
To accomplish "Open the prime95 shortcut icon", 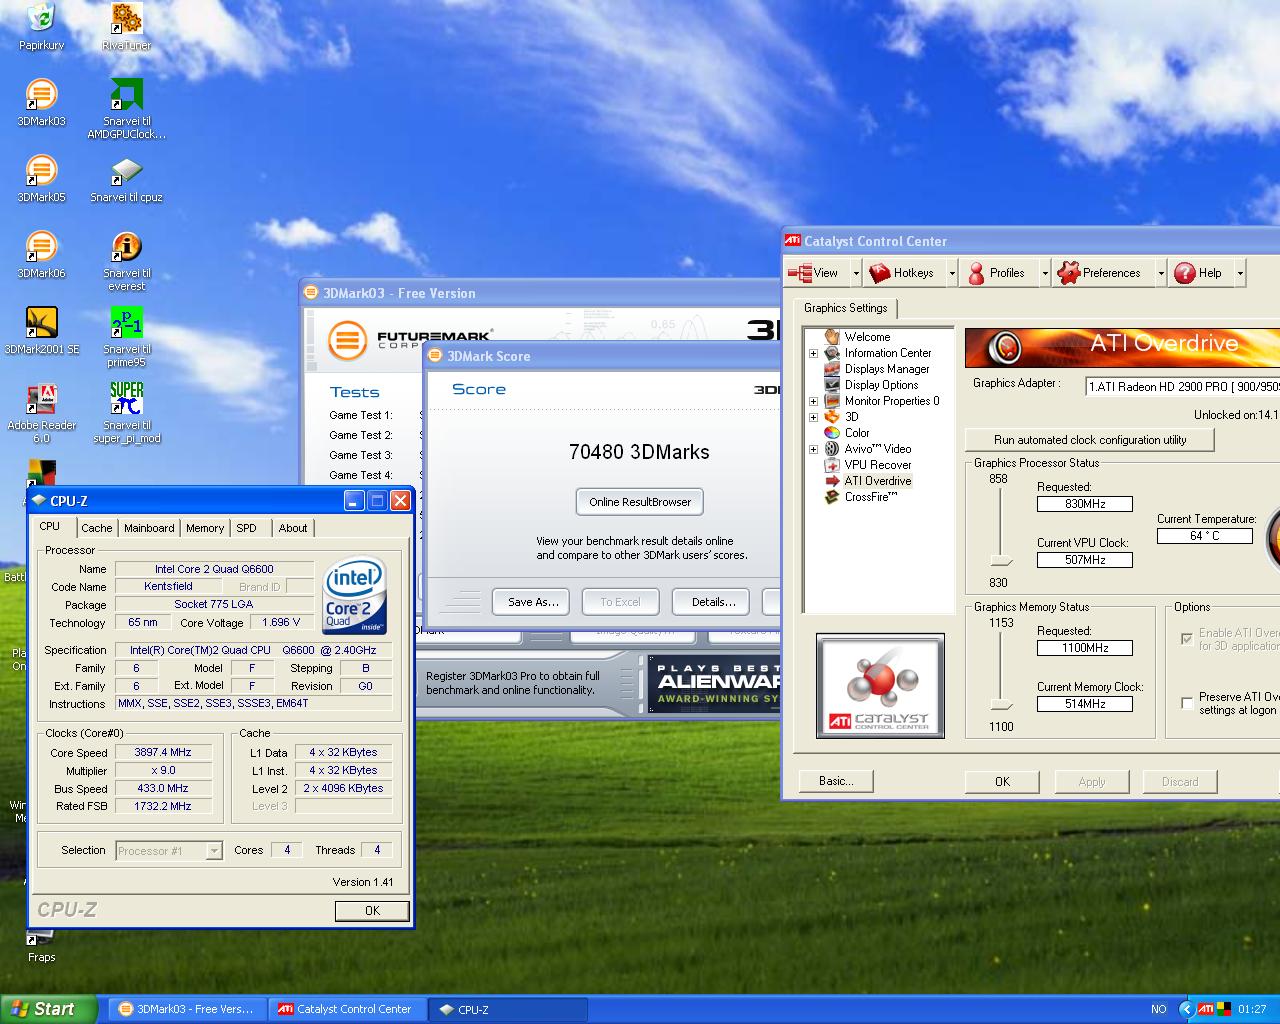I will coord(127,337).
